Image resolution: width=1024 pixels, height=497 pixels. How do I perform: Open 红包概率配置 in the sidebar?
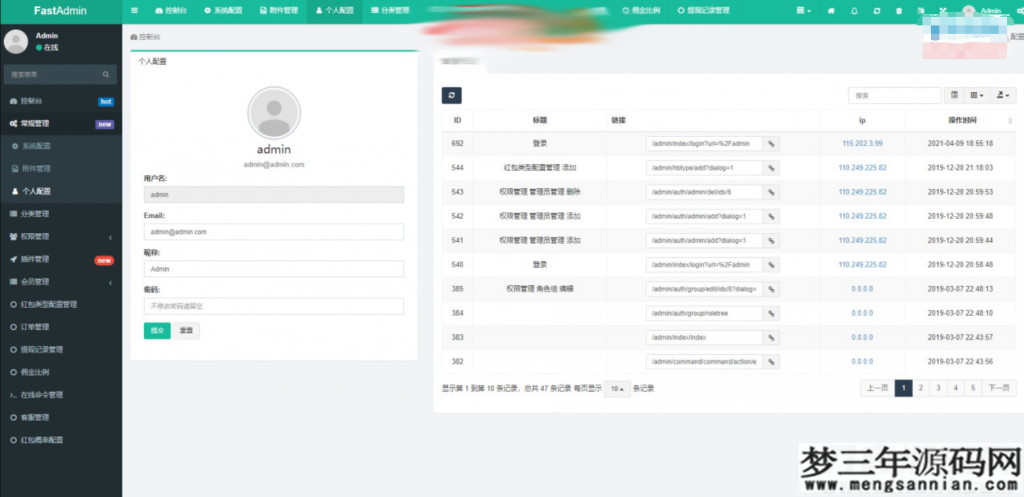click(x=61, y=440)
